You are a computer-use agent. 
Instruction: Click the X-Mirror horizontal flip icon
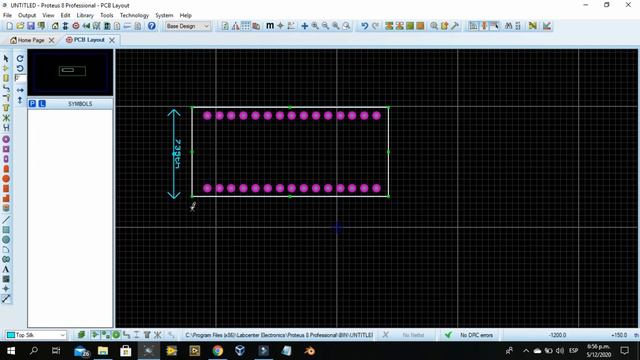pos(20,90)
